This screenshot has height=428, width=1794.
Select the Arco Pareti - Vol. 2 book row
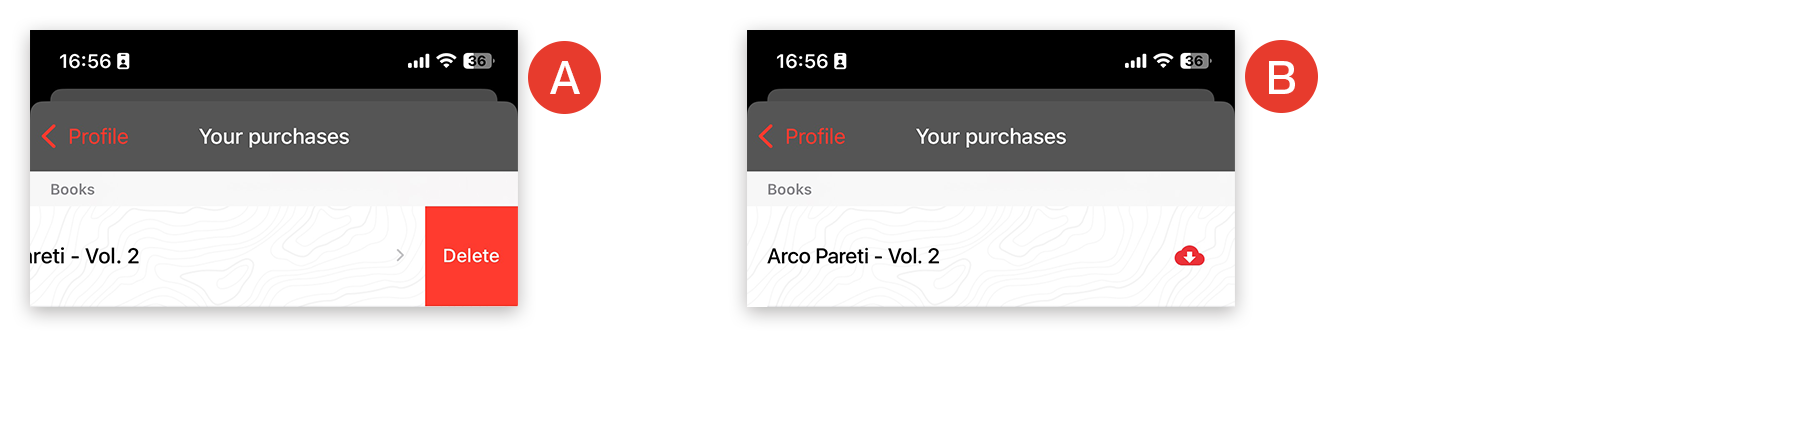pos(991,256)
